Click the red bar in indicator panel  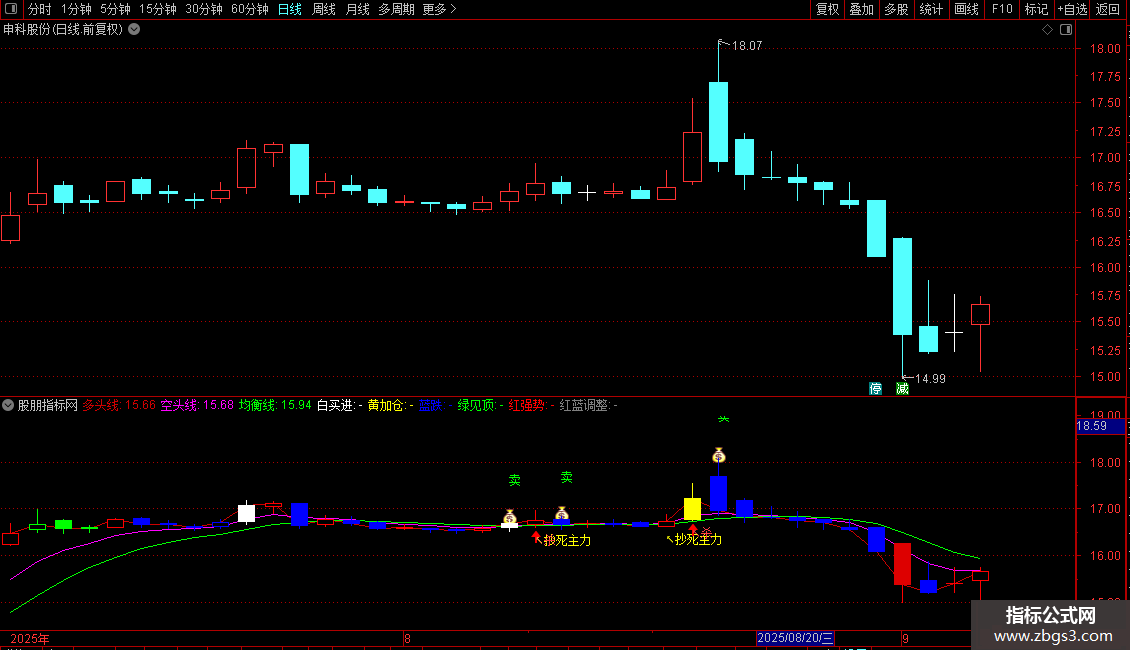(x=902, y=564)
